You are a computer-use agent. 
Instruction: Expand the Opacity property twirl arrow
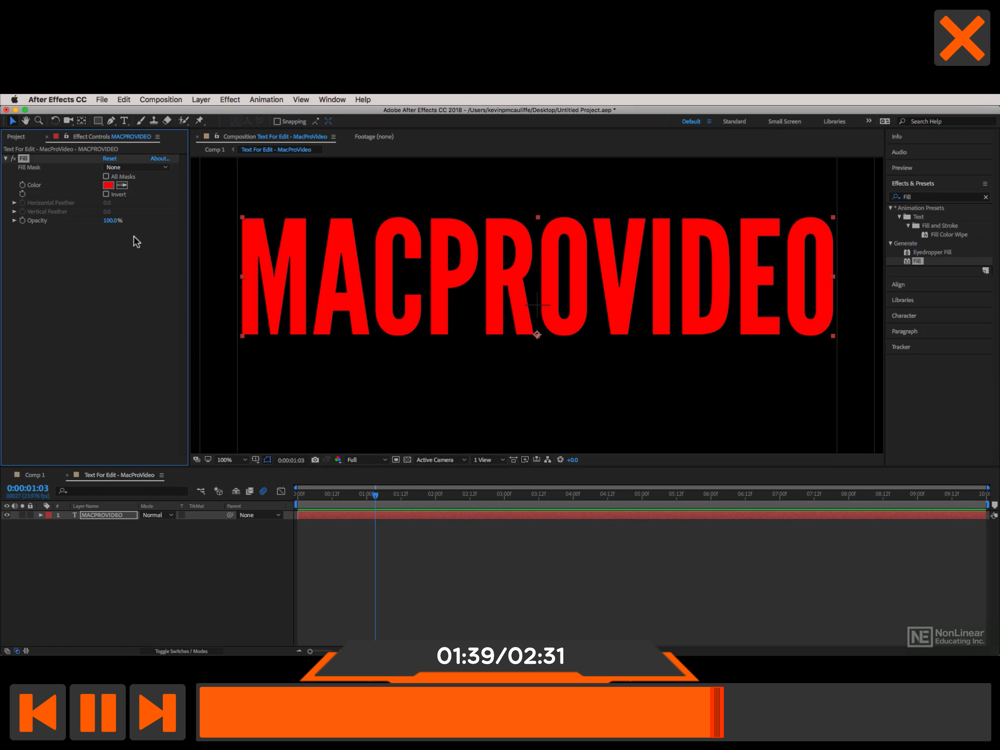pos(14,221)
